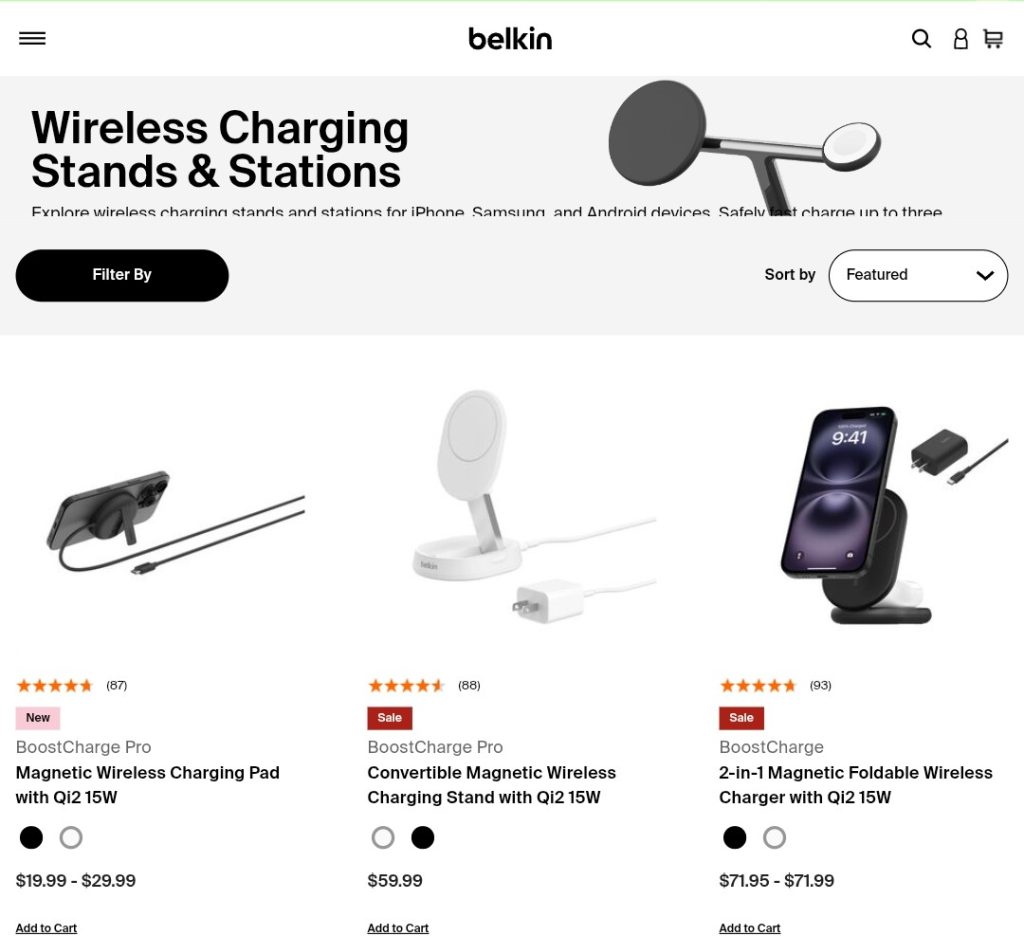Screen dimensions: 1024x936
Task: Select white color for 2-in-1 Foldable Charger
Action: [x=775, y=838]
